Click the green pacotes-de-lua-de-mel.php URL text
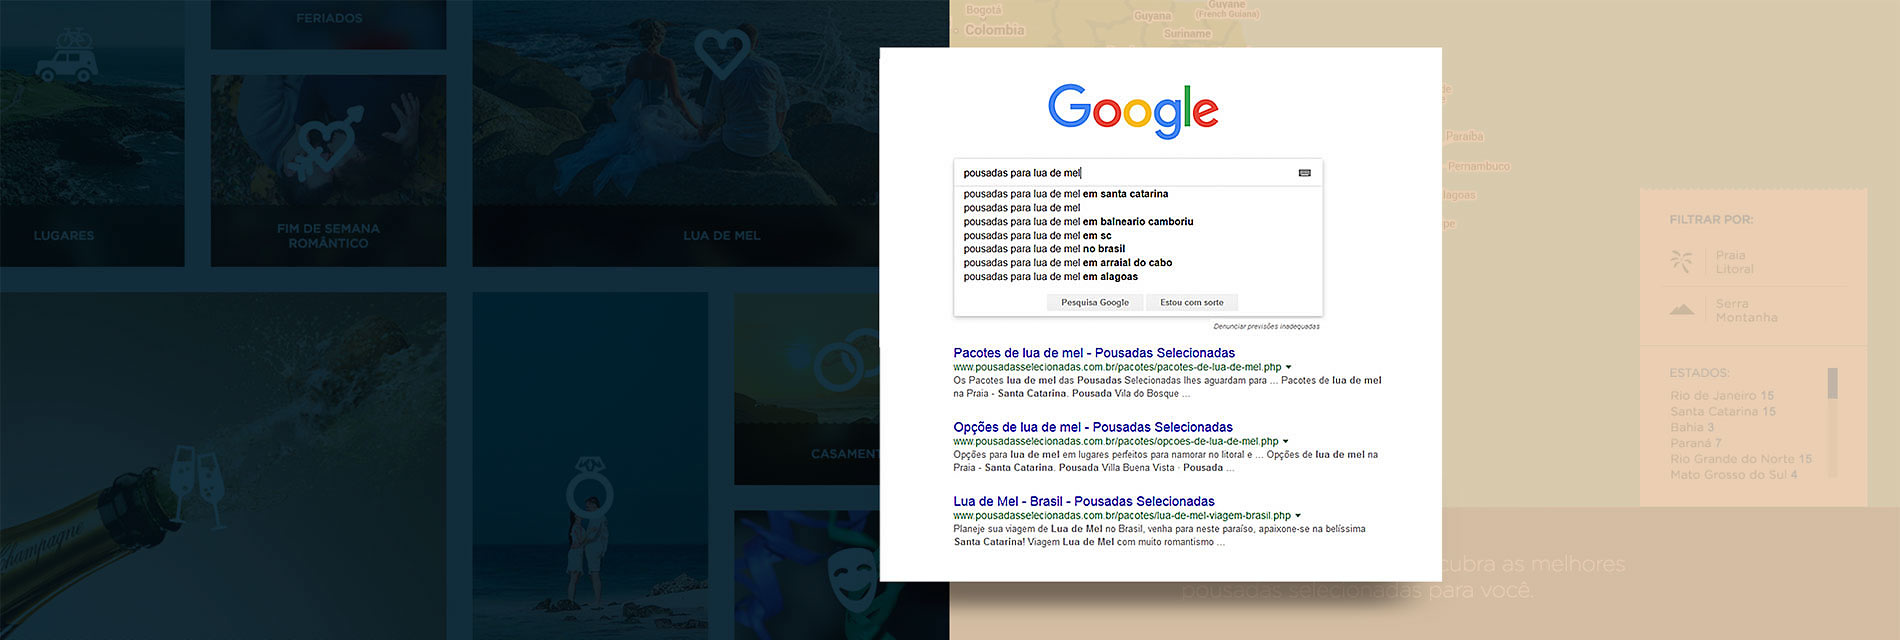 coord(1117,367)
